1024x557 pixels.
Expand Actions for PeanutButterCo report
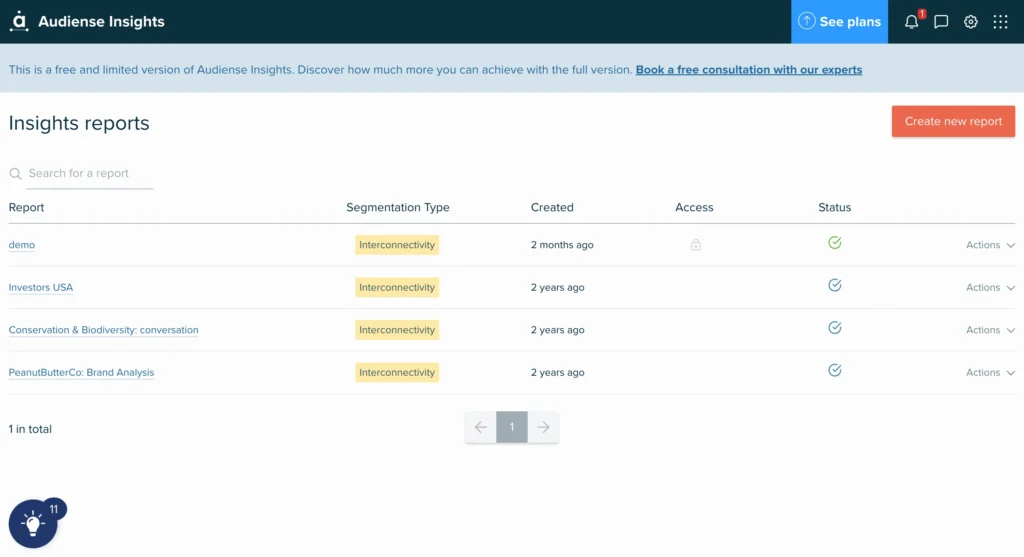point(990,372)
